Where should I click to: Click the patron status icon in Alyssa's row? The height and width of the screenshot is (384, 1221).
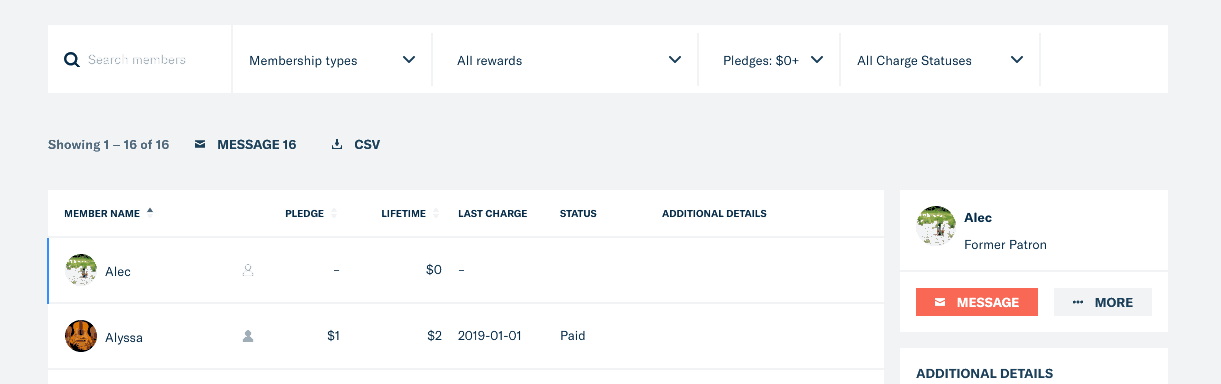point(248,336)
